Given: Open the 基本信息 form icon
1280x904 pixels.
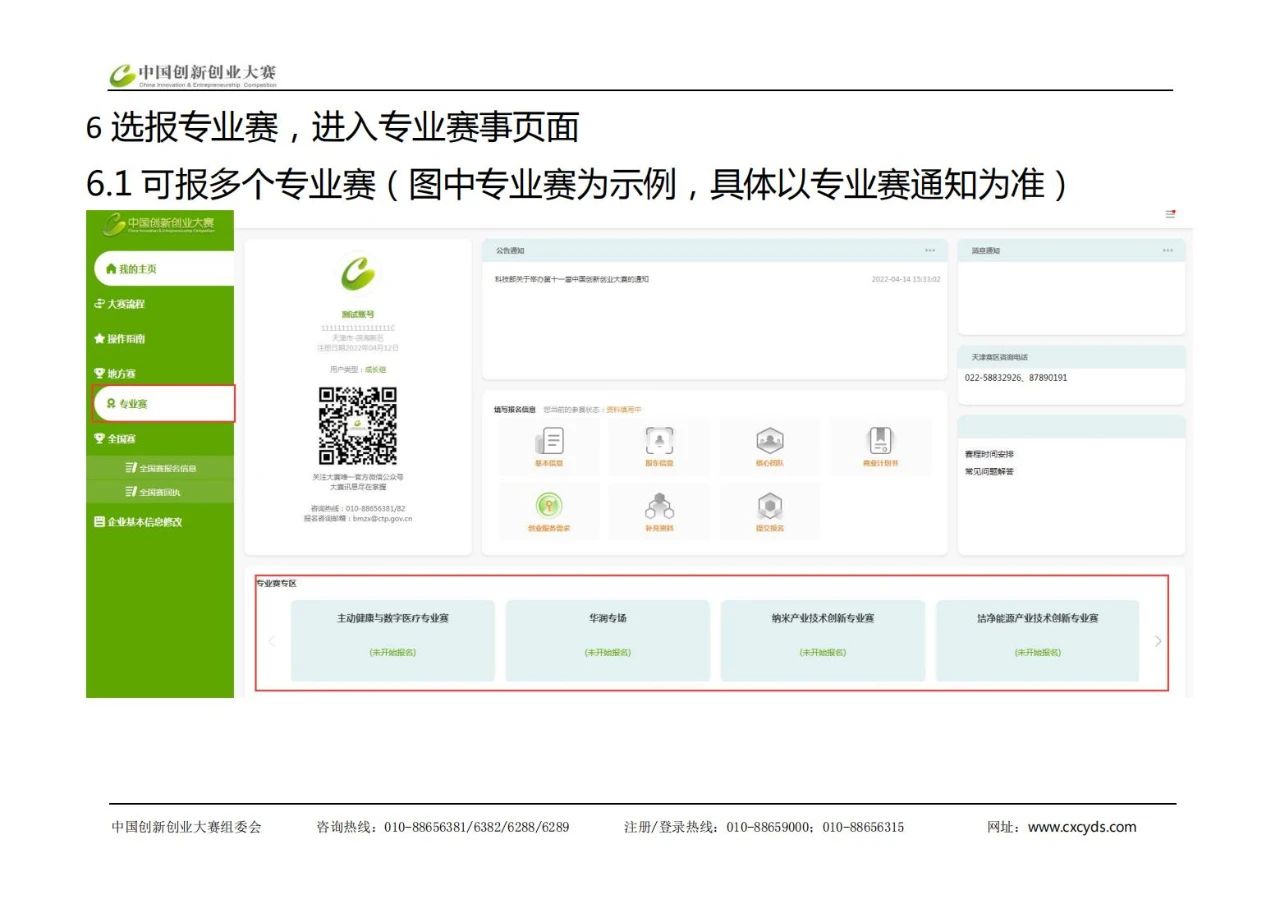Looking at the screenshot, I should point(549,445).
